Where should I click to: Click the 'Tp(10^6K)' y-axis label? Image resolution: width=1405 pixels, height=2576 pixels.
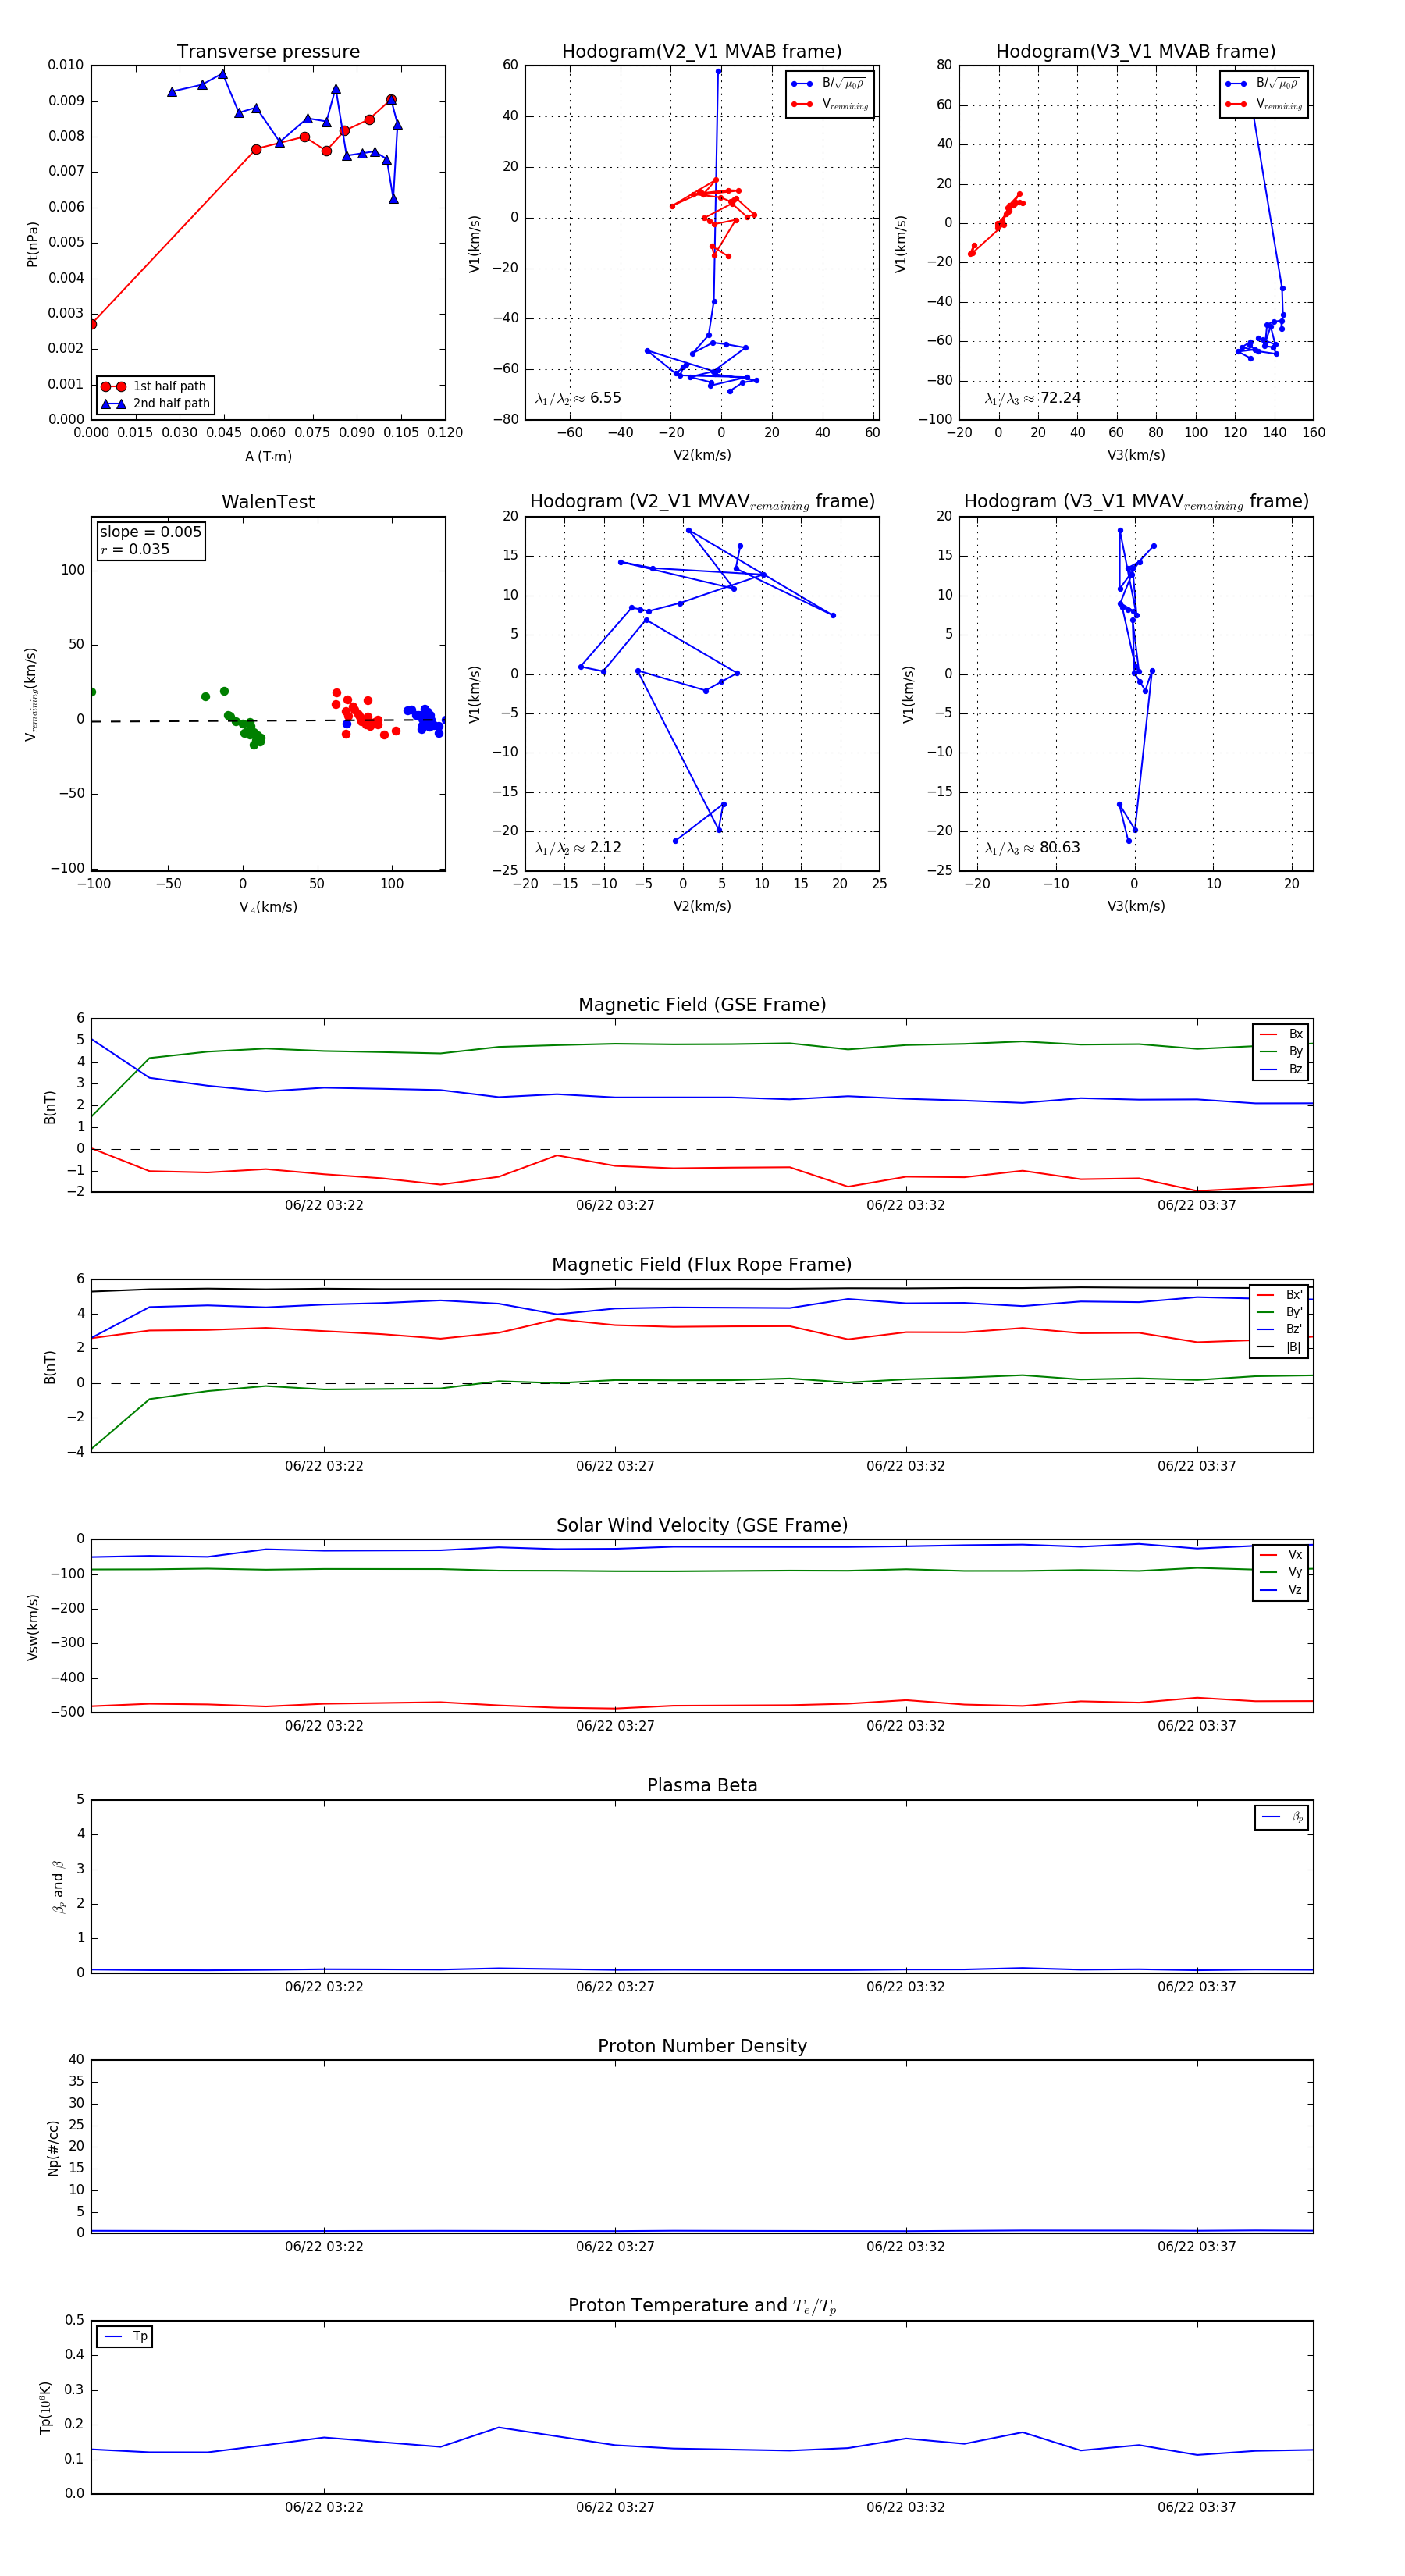[x=45, y=2408]
